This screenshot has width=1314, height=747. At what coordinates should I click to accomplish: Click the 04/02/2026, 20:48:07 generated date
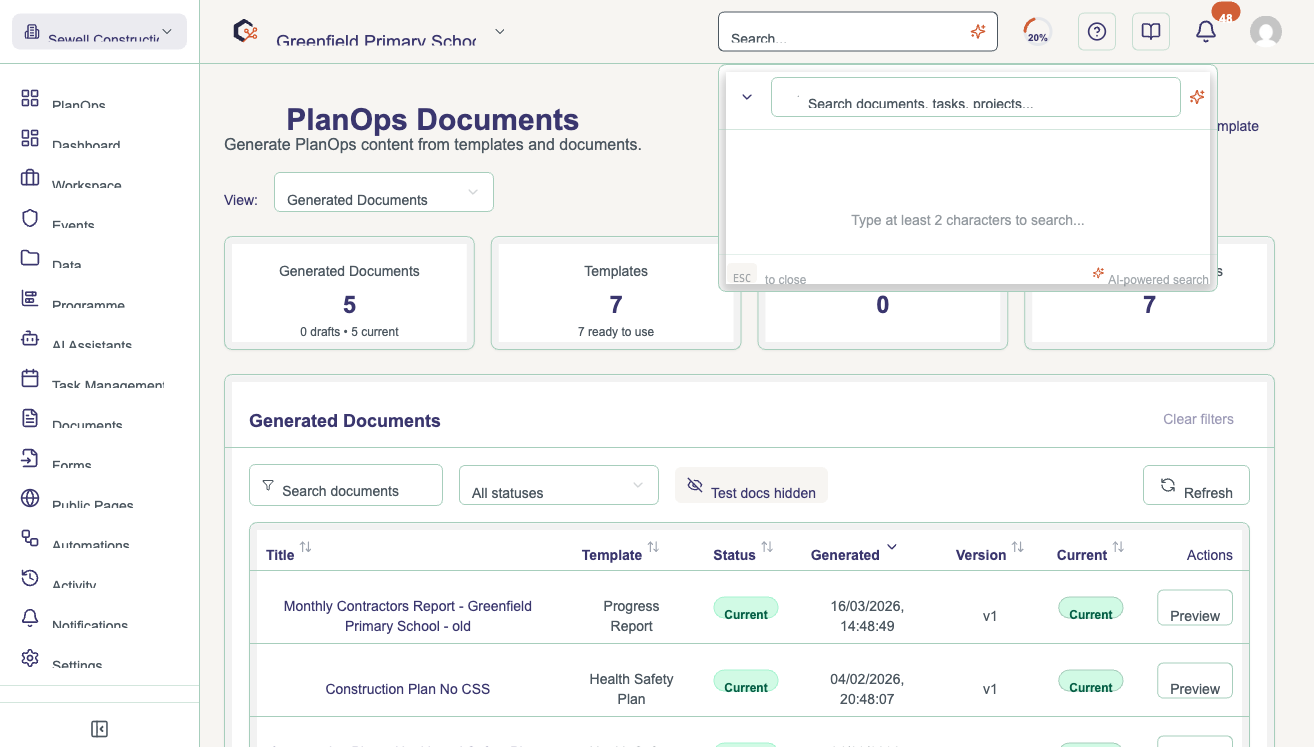coord(867,689)
